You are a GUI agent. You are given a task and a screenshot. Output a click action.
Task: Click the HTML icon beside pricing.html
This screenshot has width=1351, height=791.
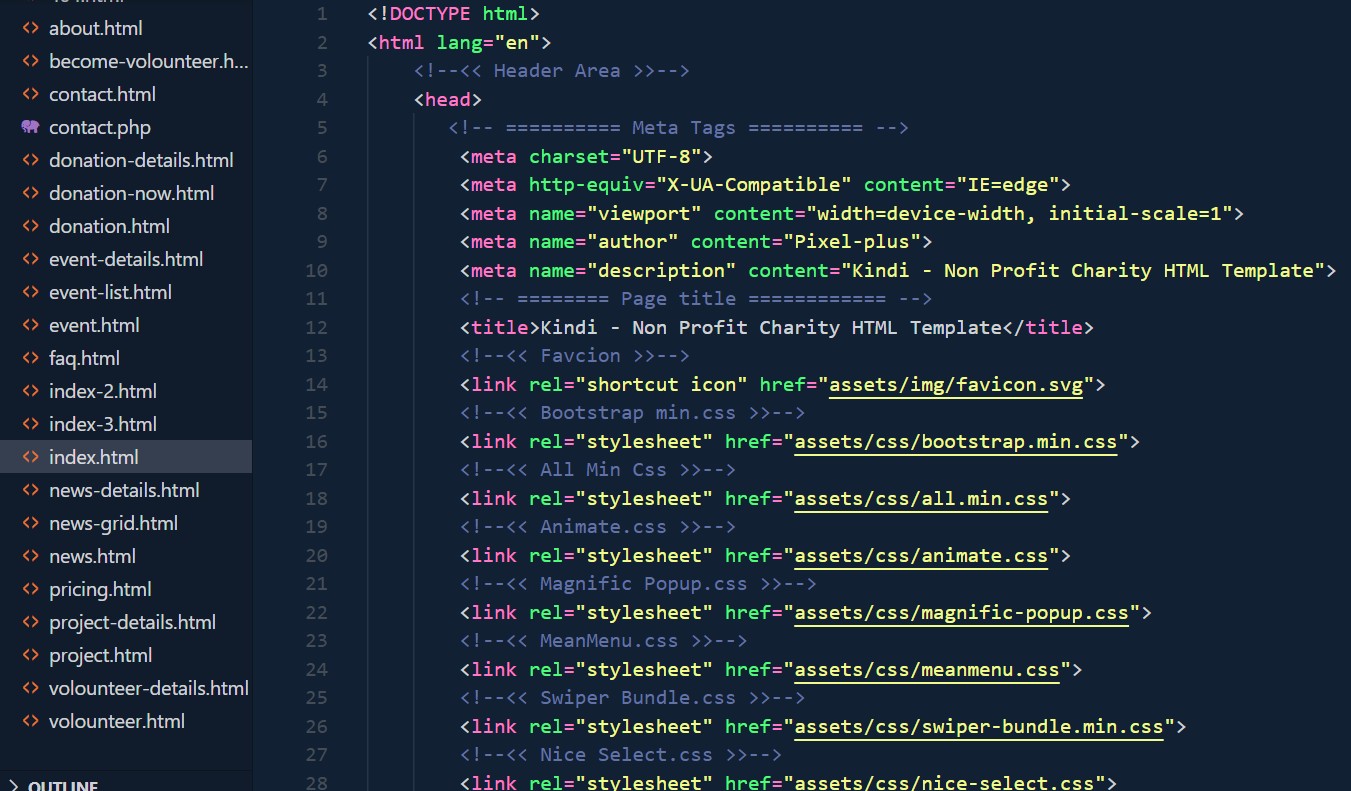(30, 589)
